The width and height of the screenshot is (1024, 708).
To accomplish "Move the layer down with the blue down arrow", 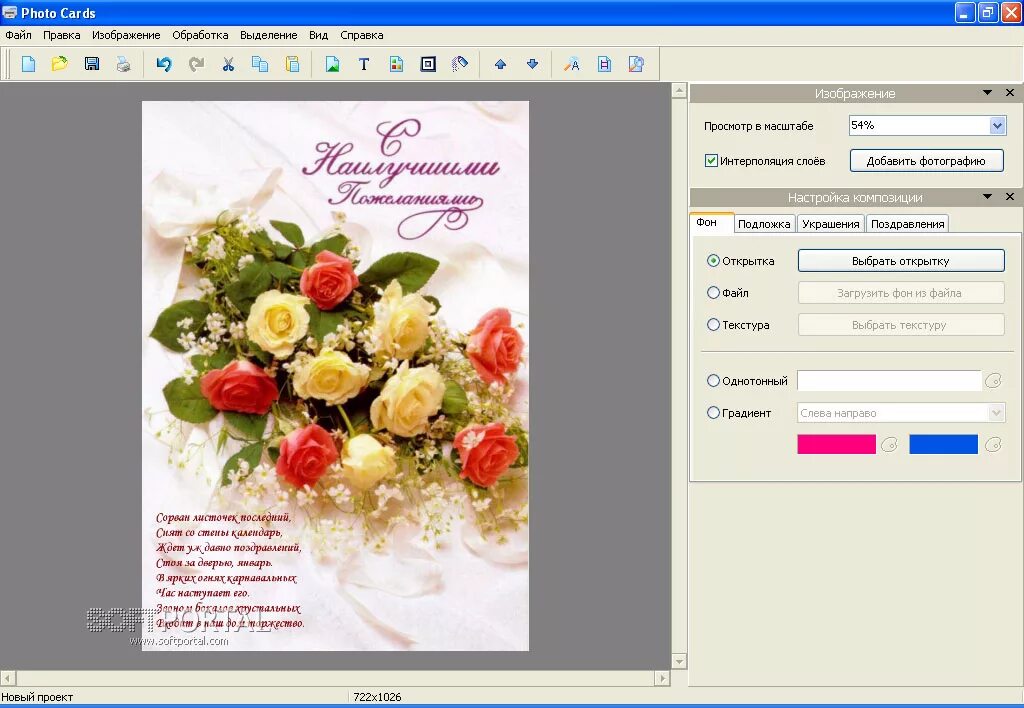I will pyautogui.click(x=532, y=64).
